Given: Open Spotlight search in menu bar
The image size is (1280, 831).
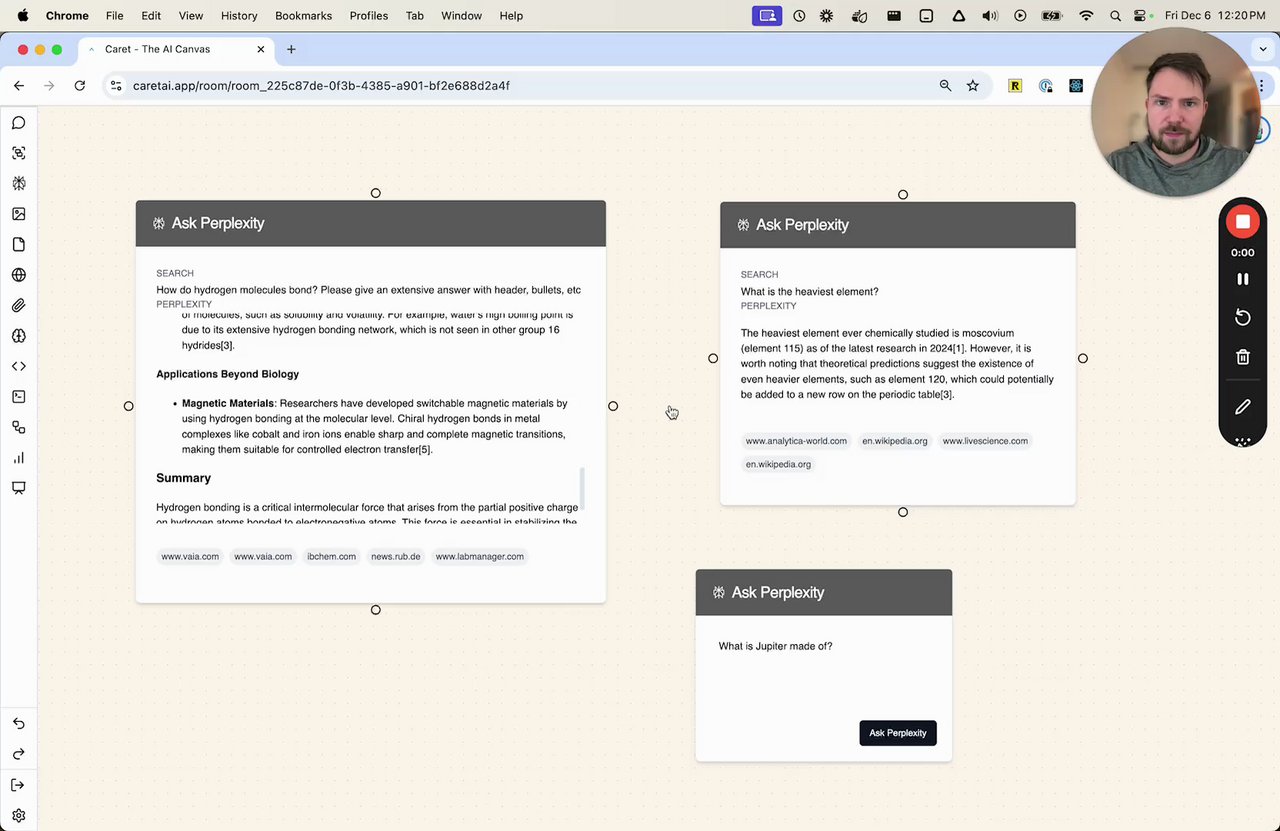Looking at the screenshot, I should point(1115,16).
